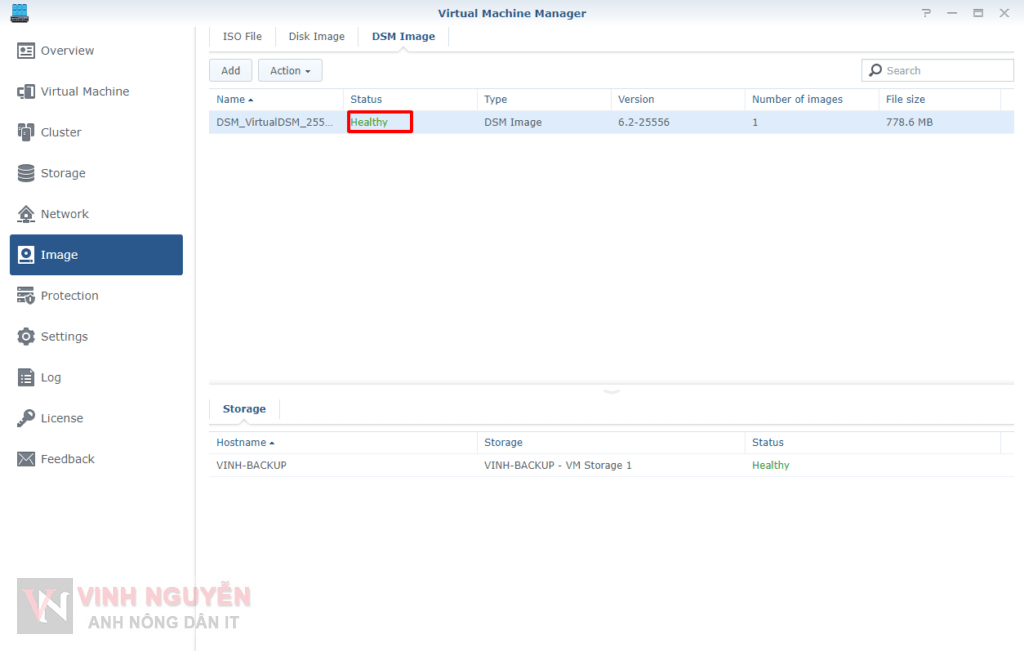
Task: Sort storage by Hostname column header
Action: point(245,442)
